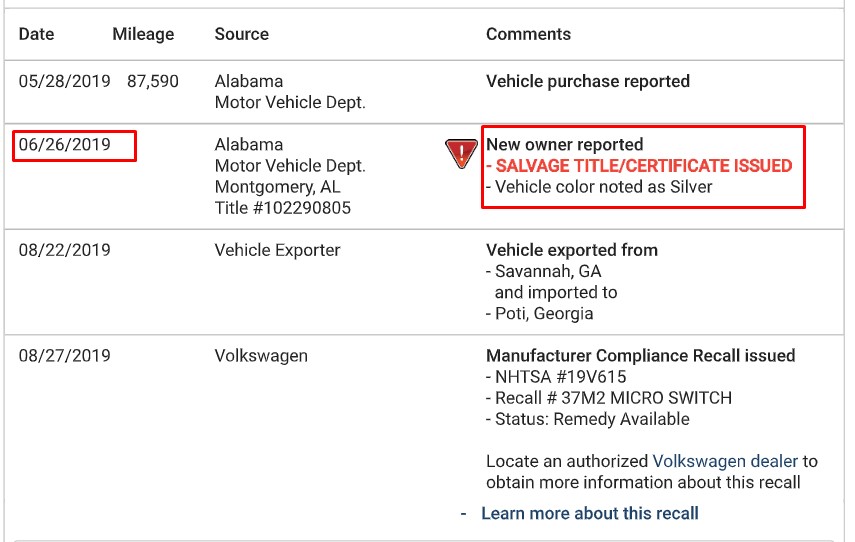Image resolution: width=855 pixels, height=542 pixels.
Task: Select the 06/26/2019 highlighted date
Action: 64,144
